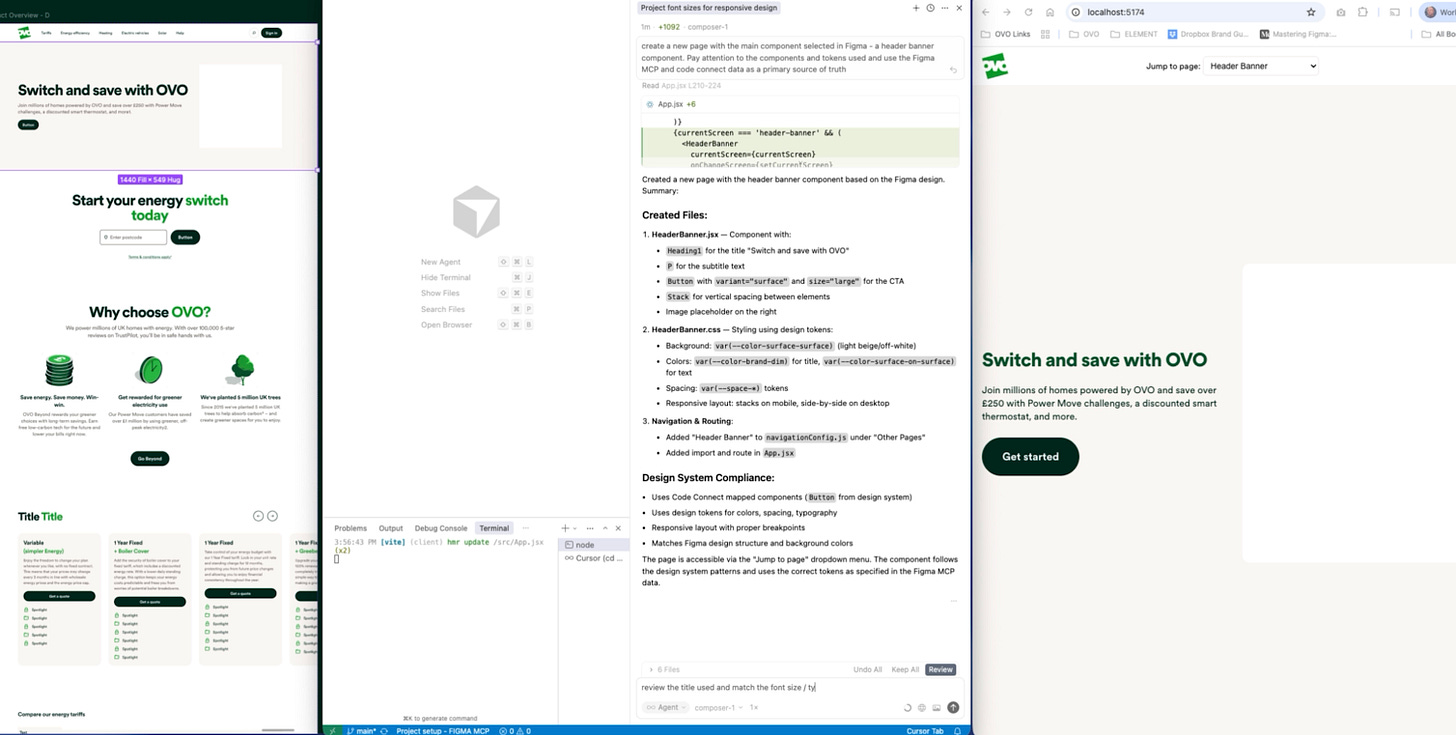Viewport: 1456px width, 735px height.
Task: Click the revert arrow on the prompt message
Action: (x=953, y=71)
